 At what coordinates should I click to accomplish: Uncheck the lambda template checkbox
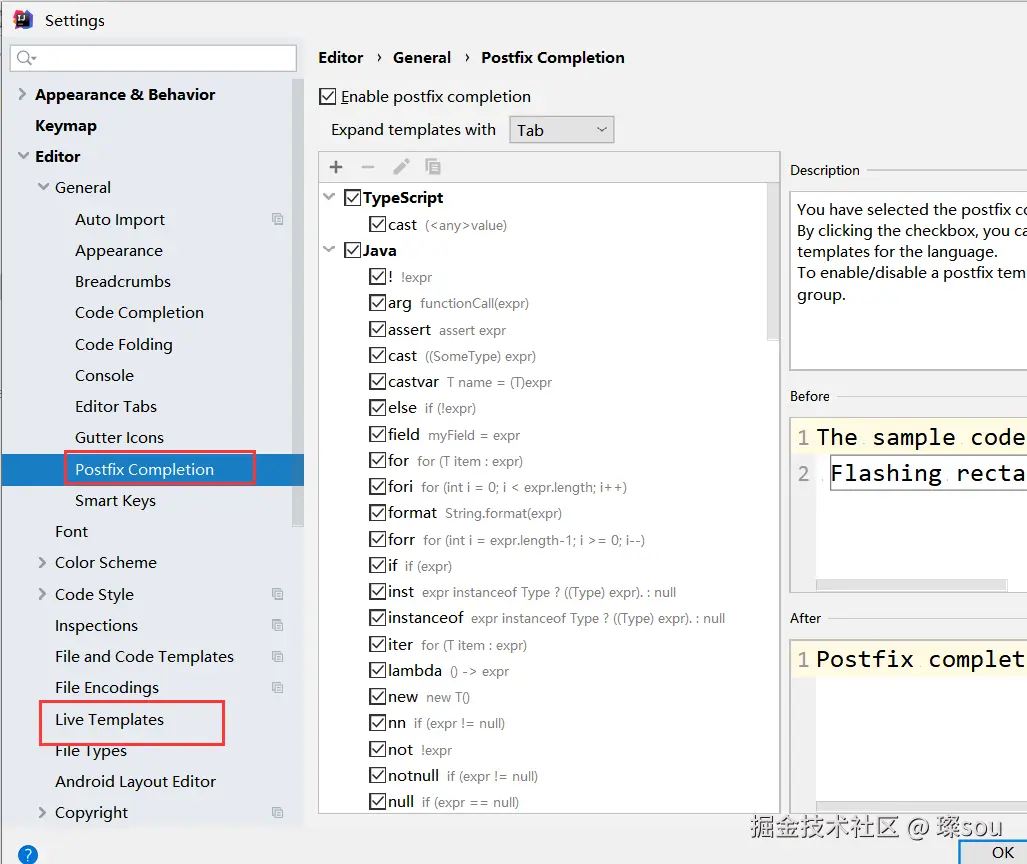(x=377, y=671)
